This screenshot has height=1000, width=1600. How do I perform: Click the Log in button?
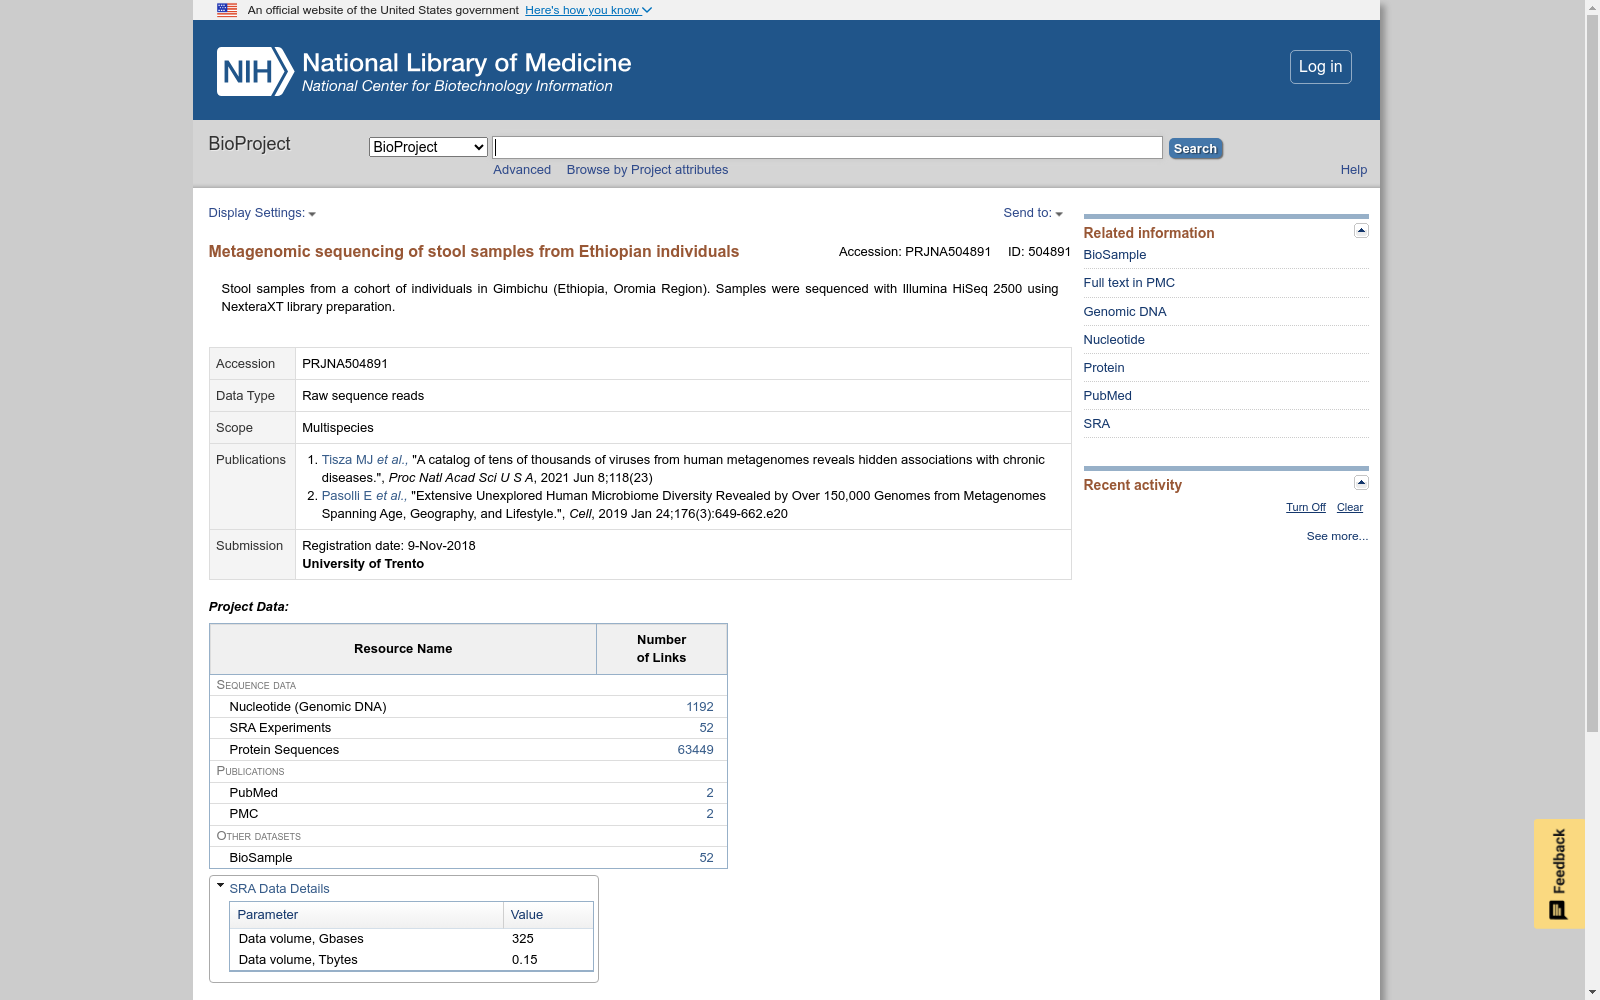tap(1320, 67)
